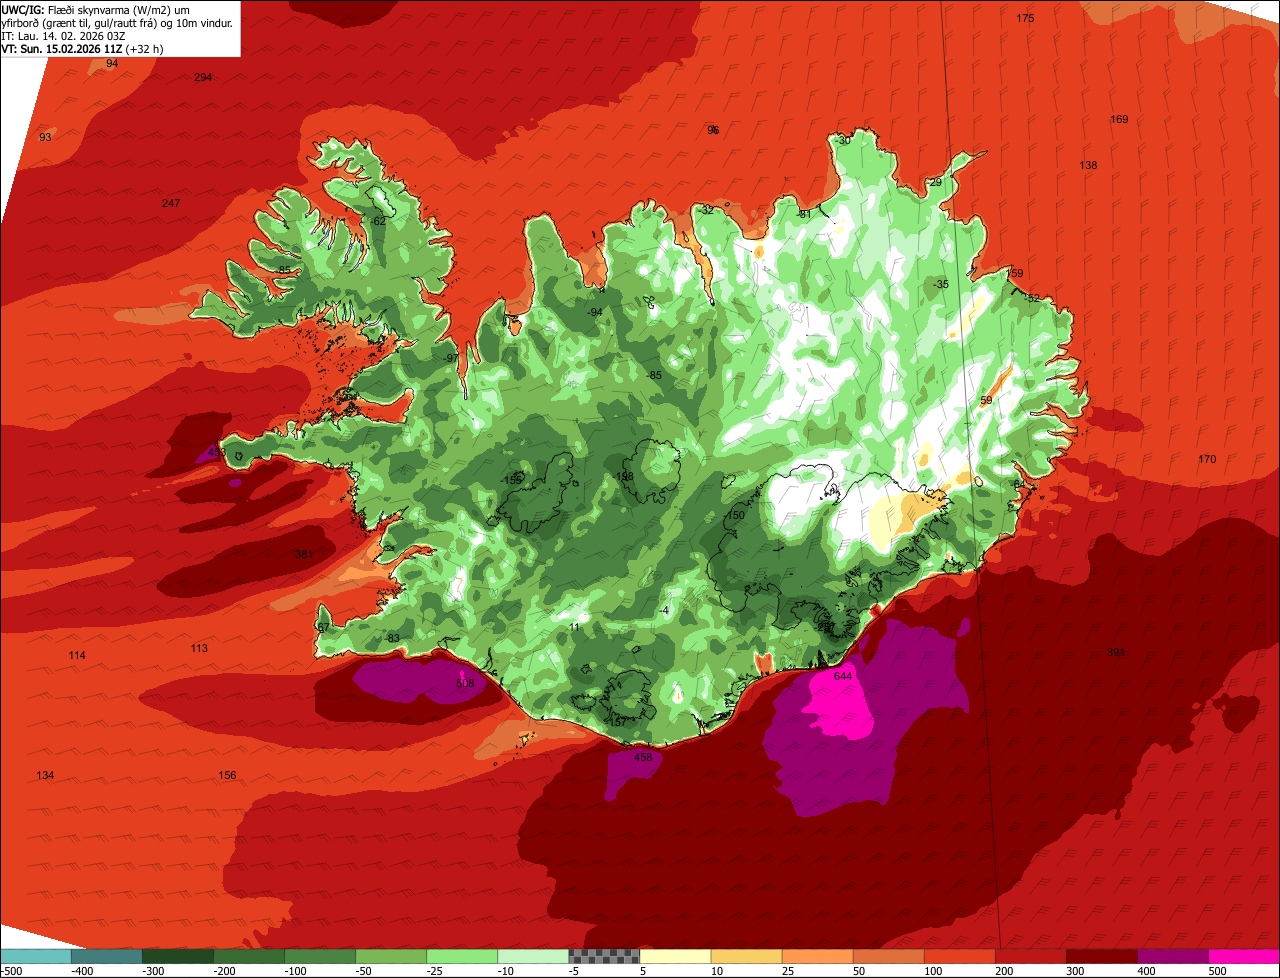Click the dark teal -400 to -300 legend swatch
The height and width of the screenshot is (978, 1280).
(x=107, y=956)
